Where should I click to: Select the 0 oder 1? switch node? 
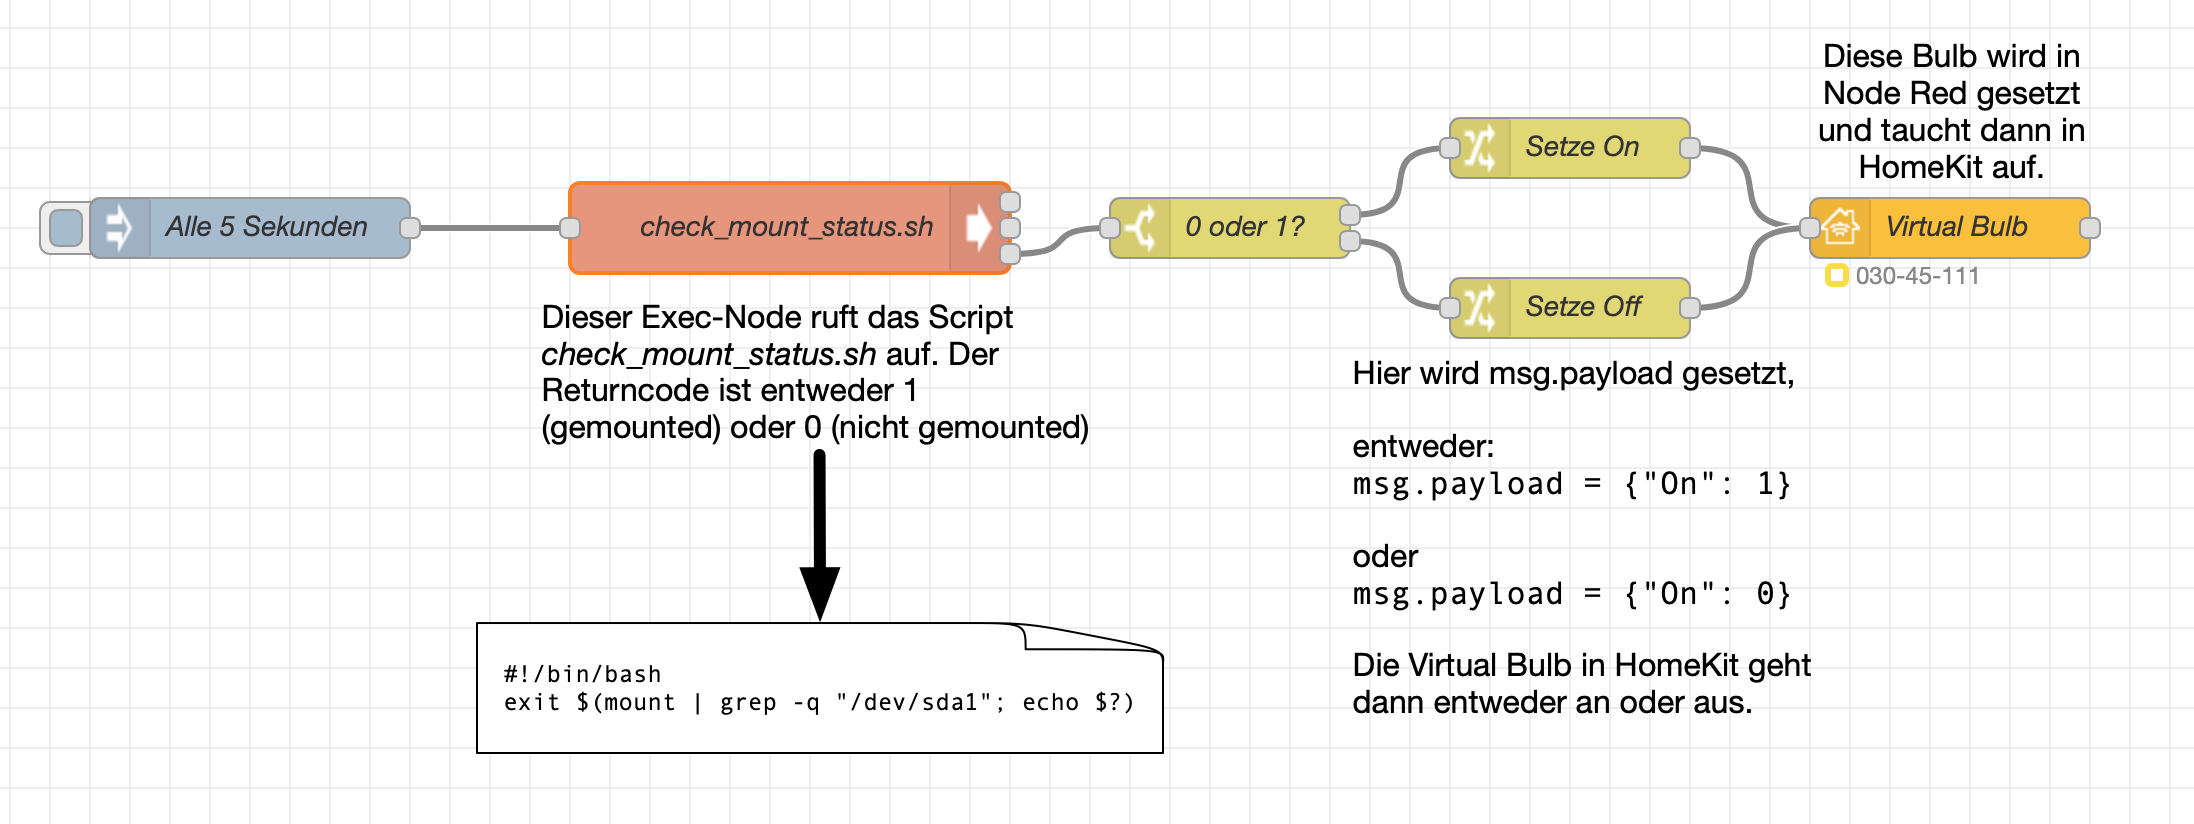coord(1244,227)
